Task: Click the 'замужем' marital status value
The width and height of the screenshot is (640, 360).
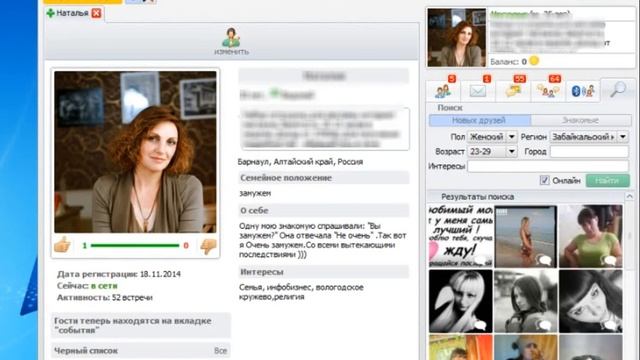Action: (255, 193)
